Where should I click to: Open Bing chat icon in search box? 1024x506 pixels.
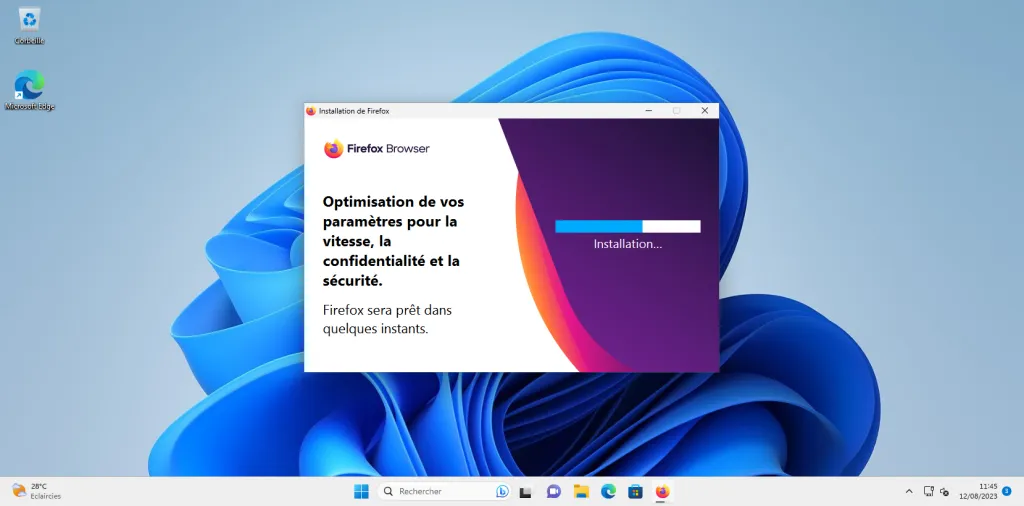(502, 491)
